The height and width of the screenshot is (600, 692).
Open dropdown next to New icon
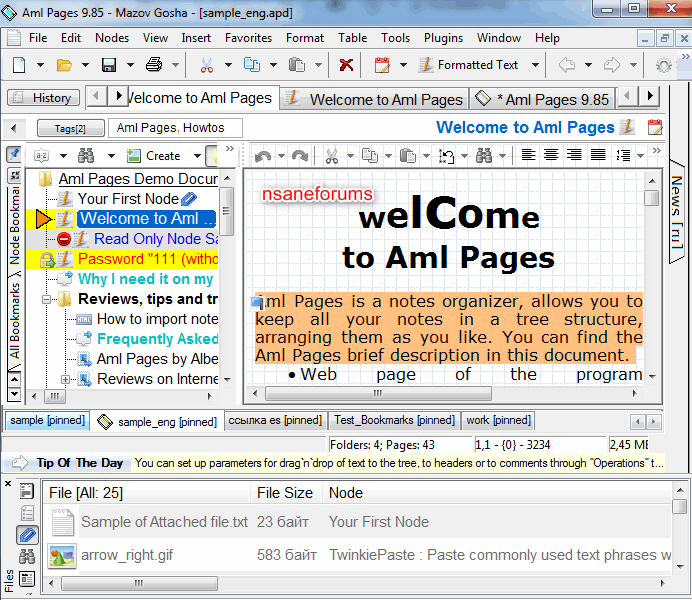coord(40,65)
